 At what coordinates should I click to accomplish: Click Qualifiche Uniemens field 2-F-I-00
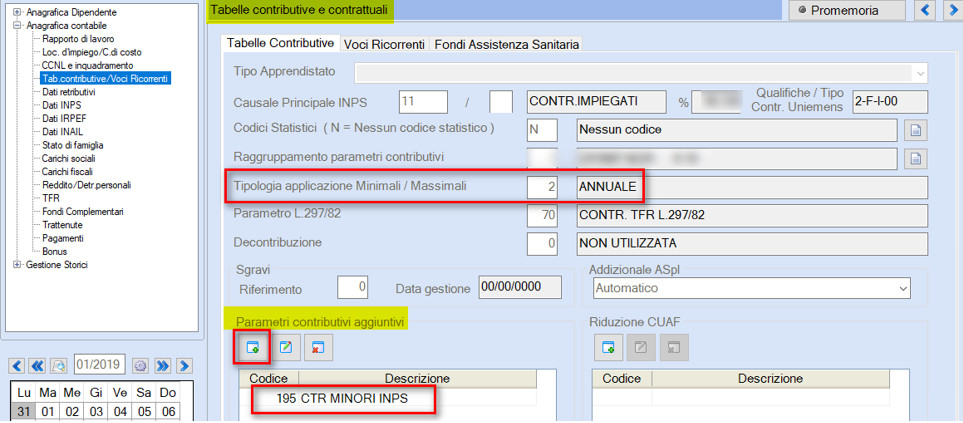coord(890,101)
